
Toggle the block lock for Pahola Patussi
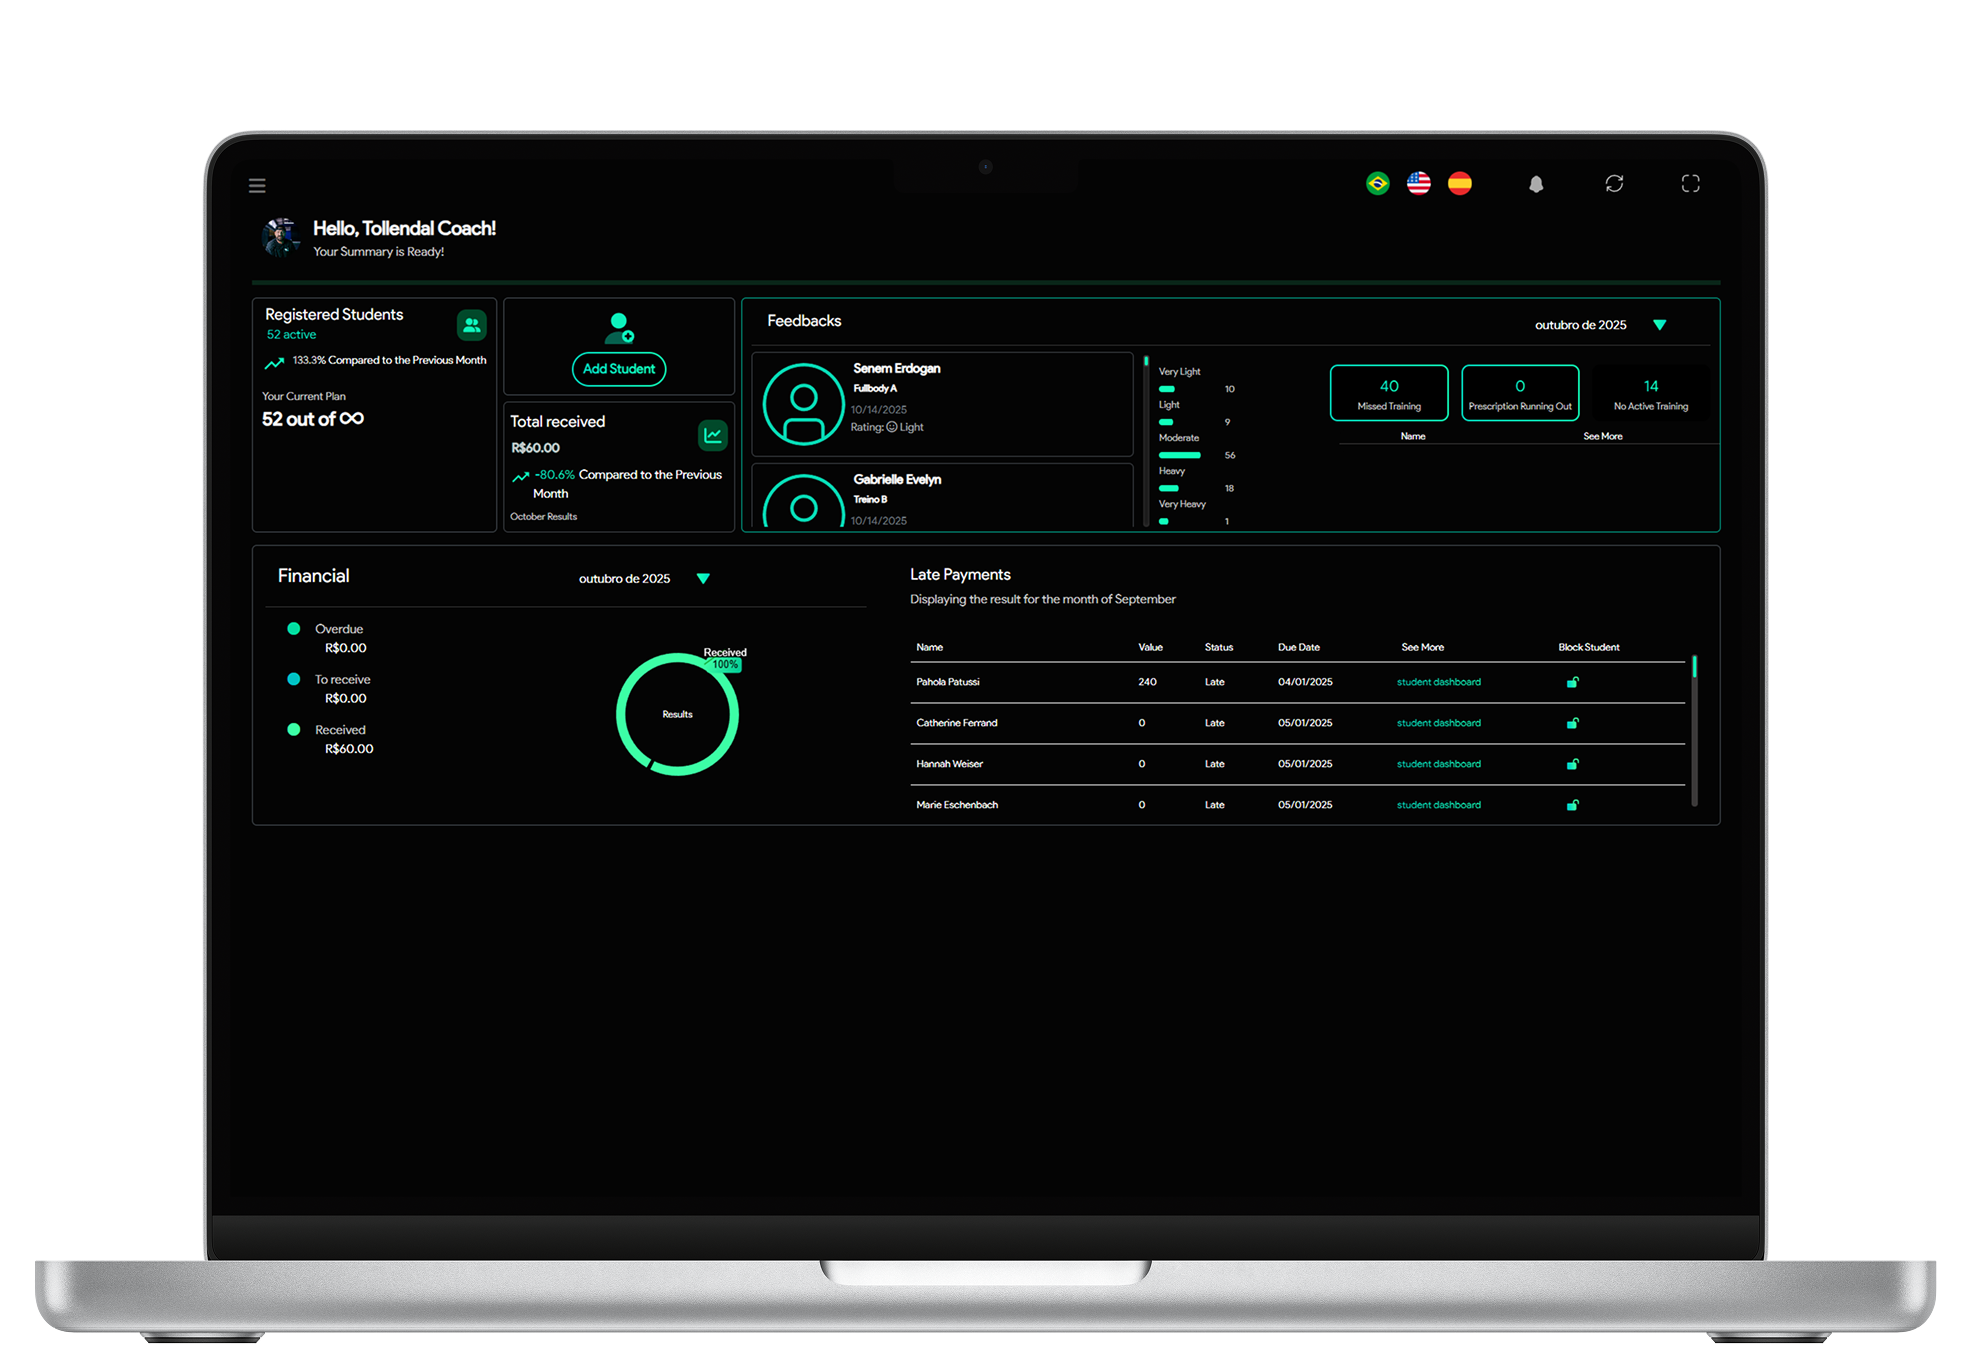point(1572,682)
